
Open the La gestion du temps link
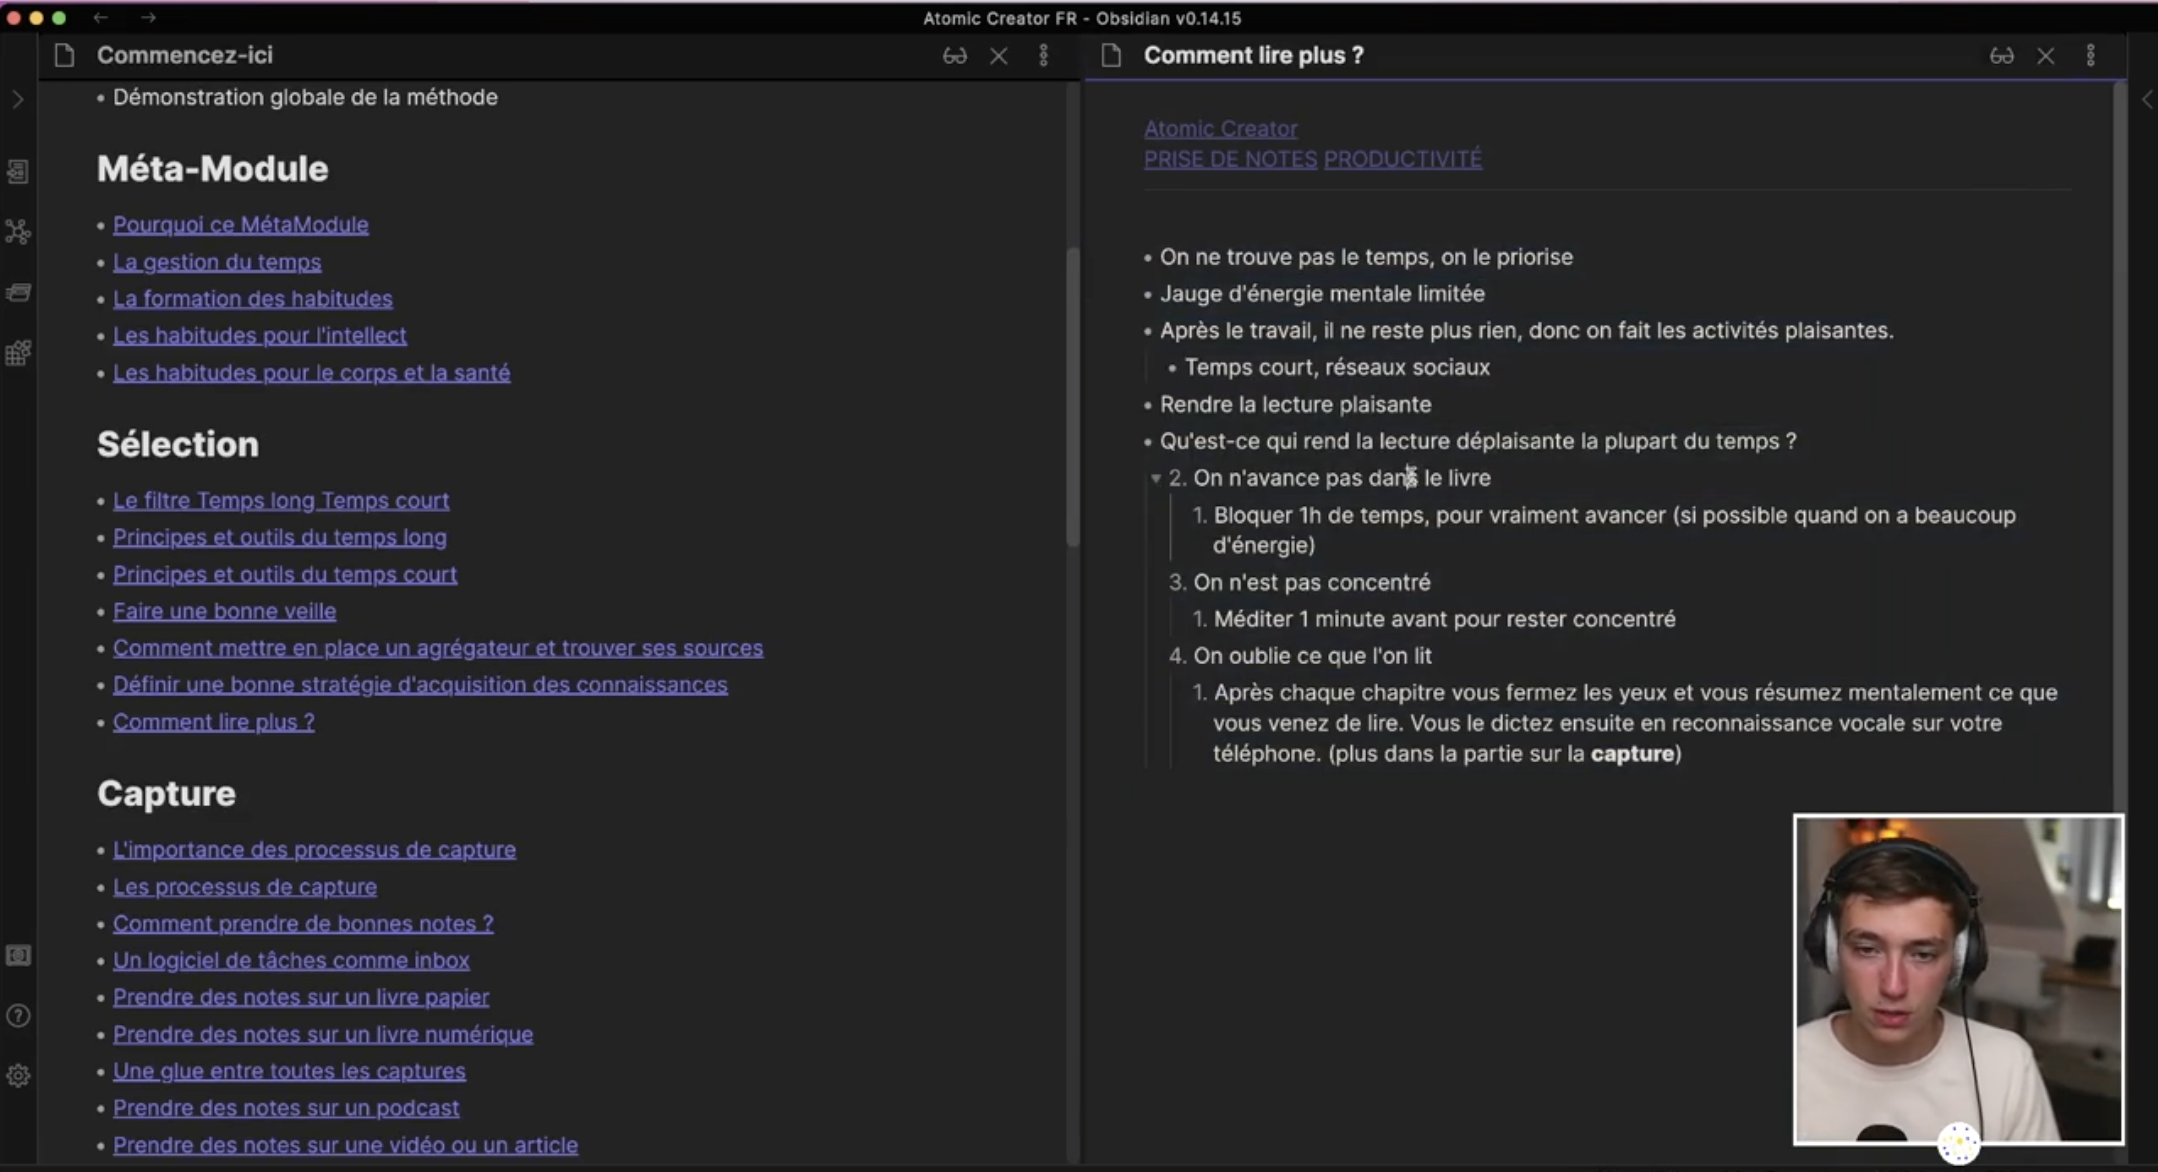217,262
